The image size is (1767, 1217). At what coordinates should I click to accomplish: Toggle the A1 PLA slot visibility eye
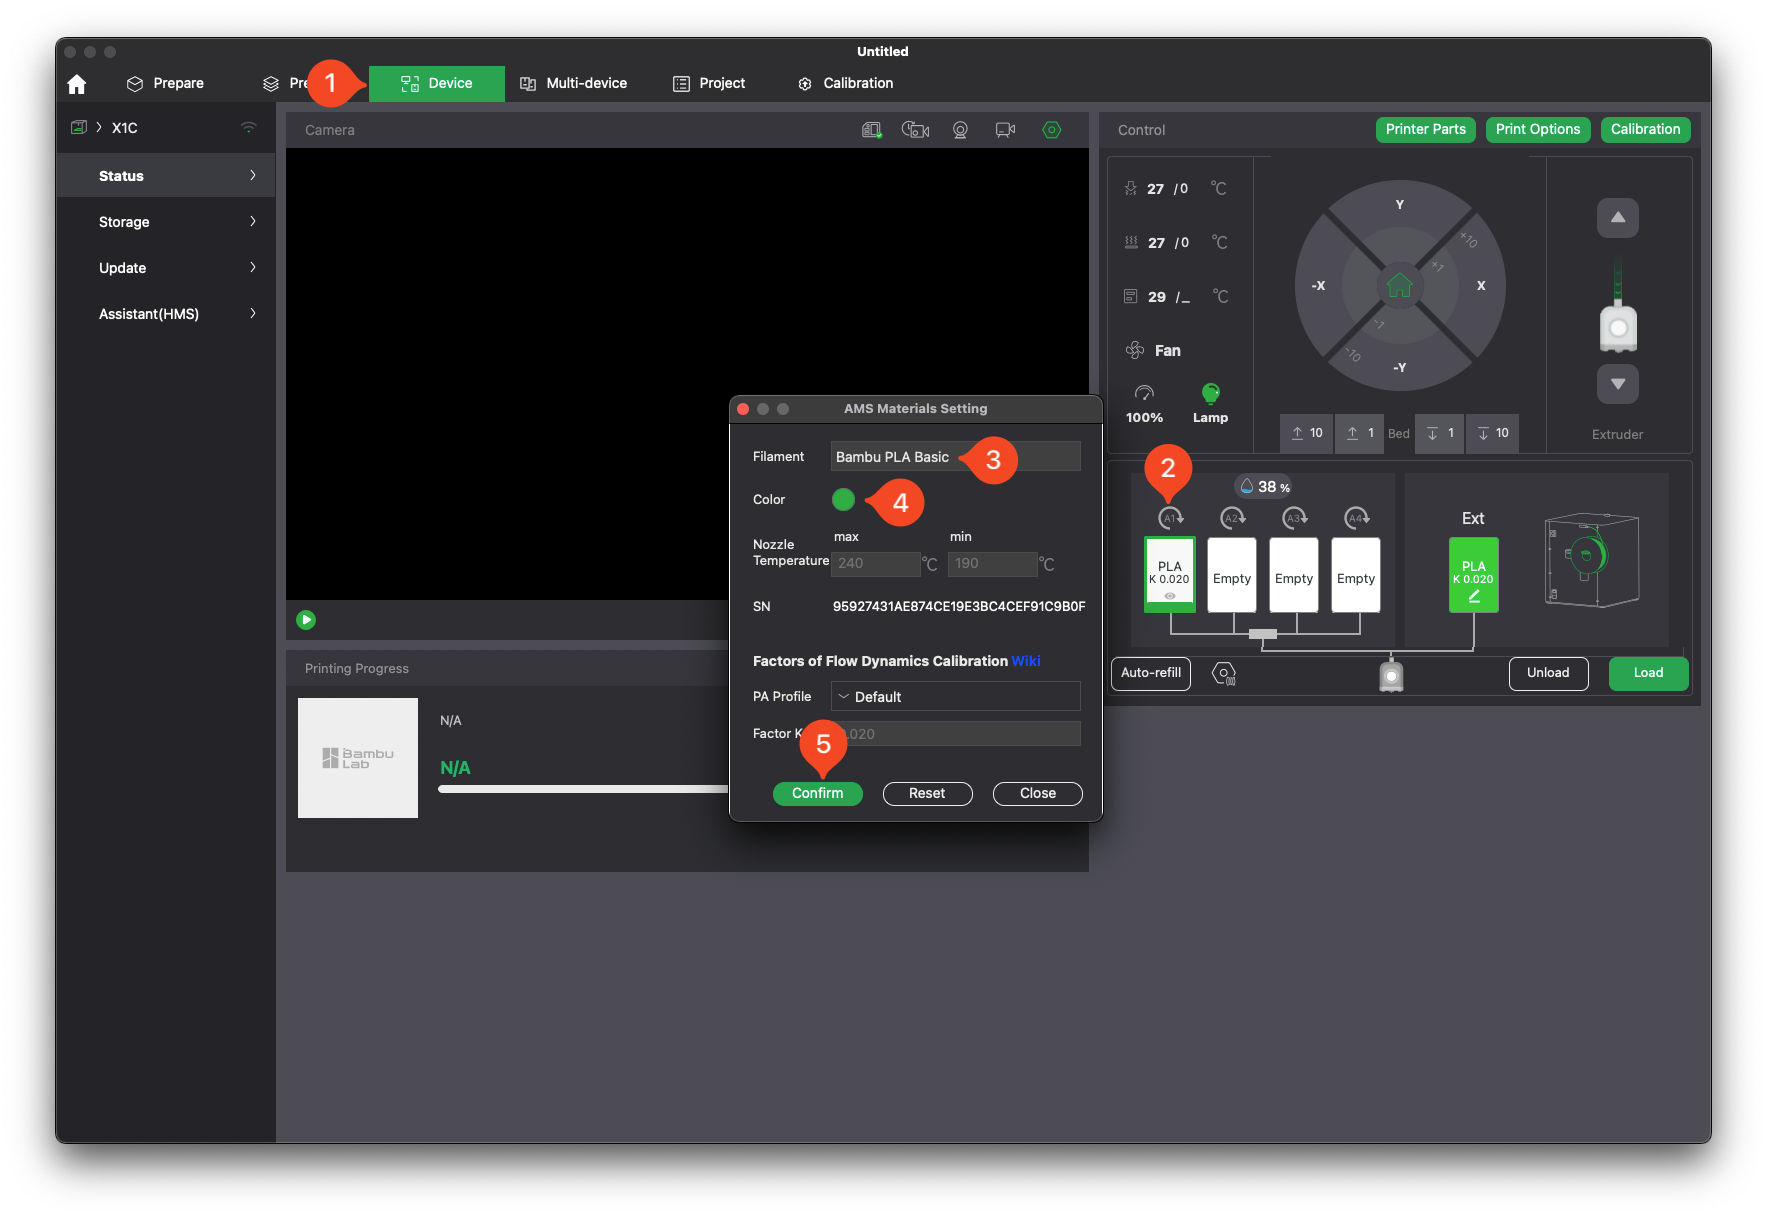click(1169, 596)
